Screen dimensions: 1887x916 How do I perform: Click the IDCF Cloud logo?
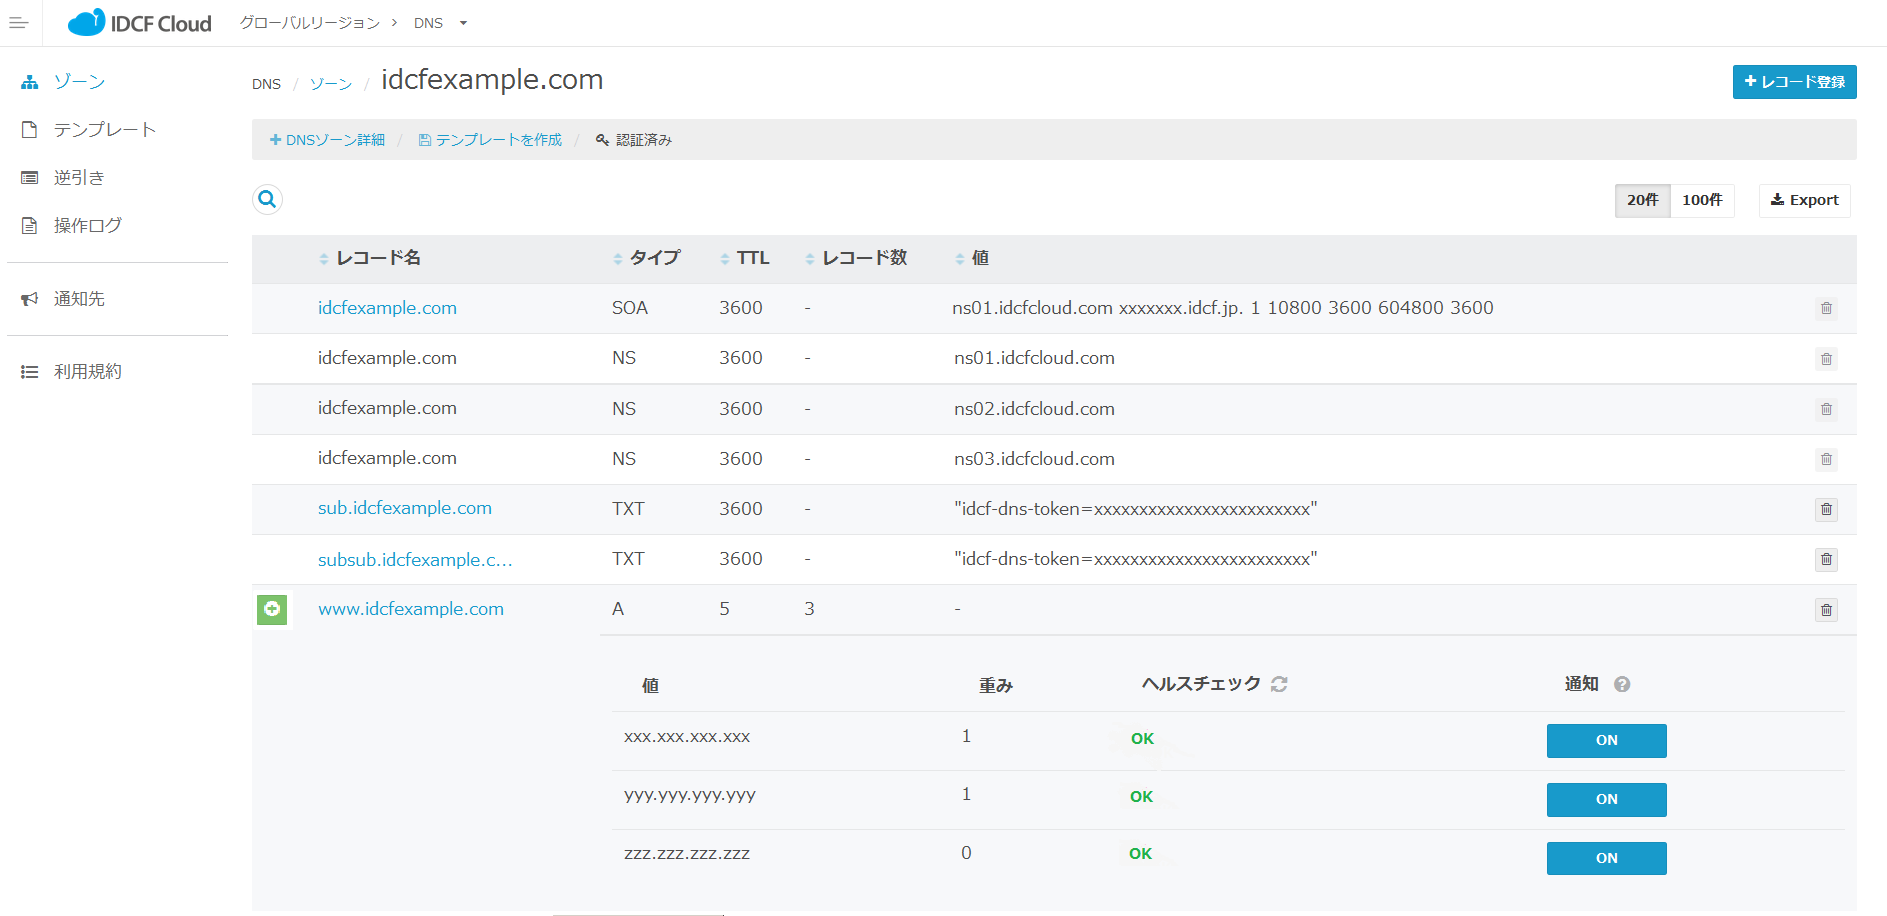[140, 23]
